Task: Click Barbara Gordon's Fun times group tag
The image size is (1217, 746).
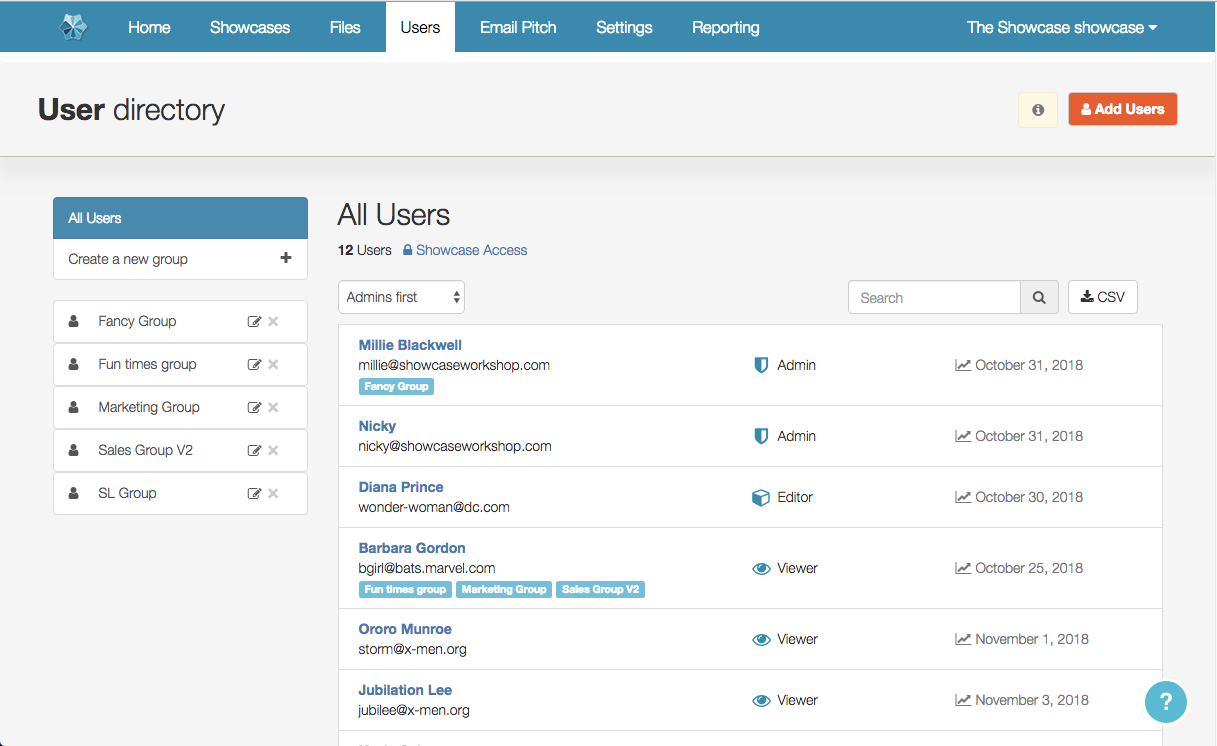Action: [405, 589]
